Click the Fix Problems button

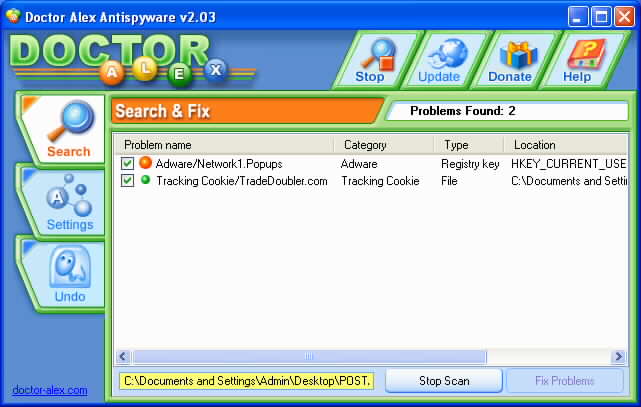[x=565, y=381]
